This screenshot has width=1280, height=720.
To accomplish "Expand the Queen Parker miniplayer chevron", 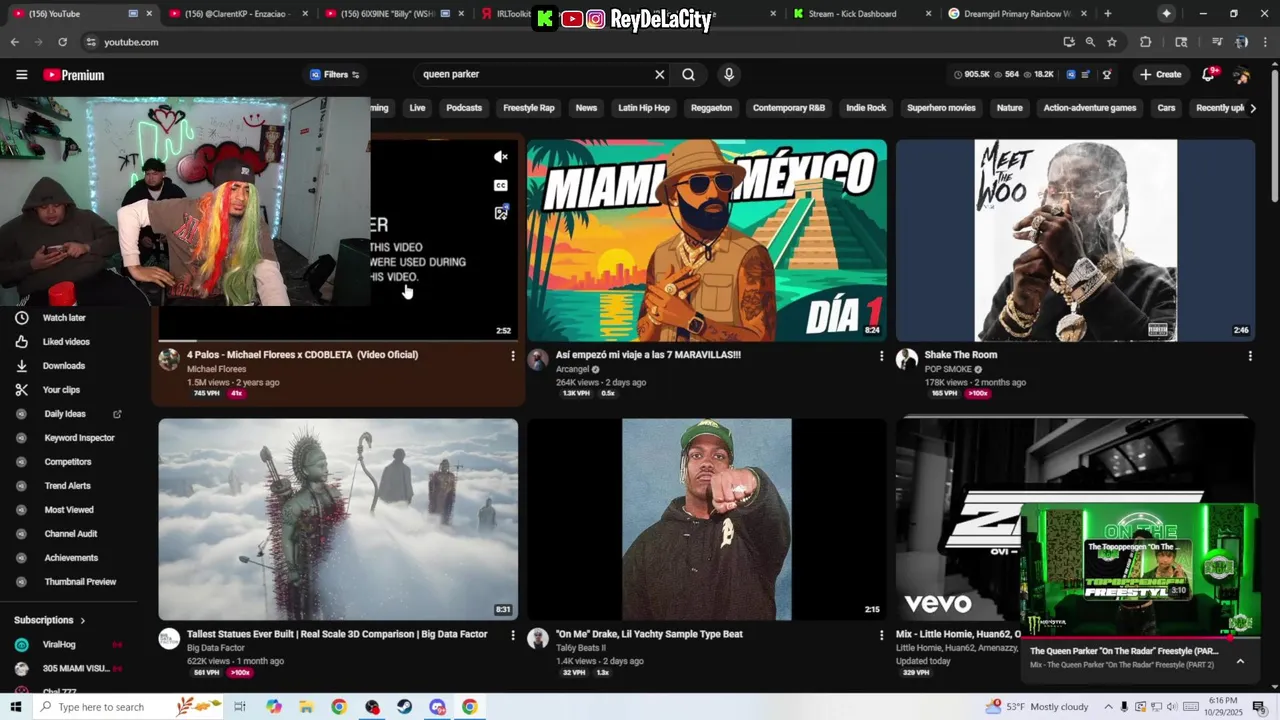I will [1240, 661].
